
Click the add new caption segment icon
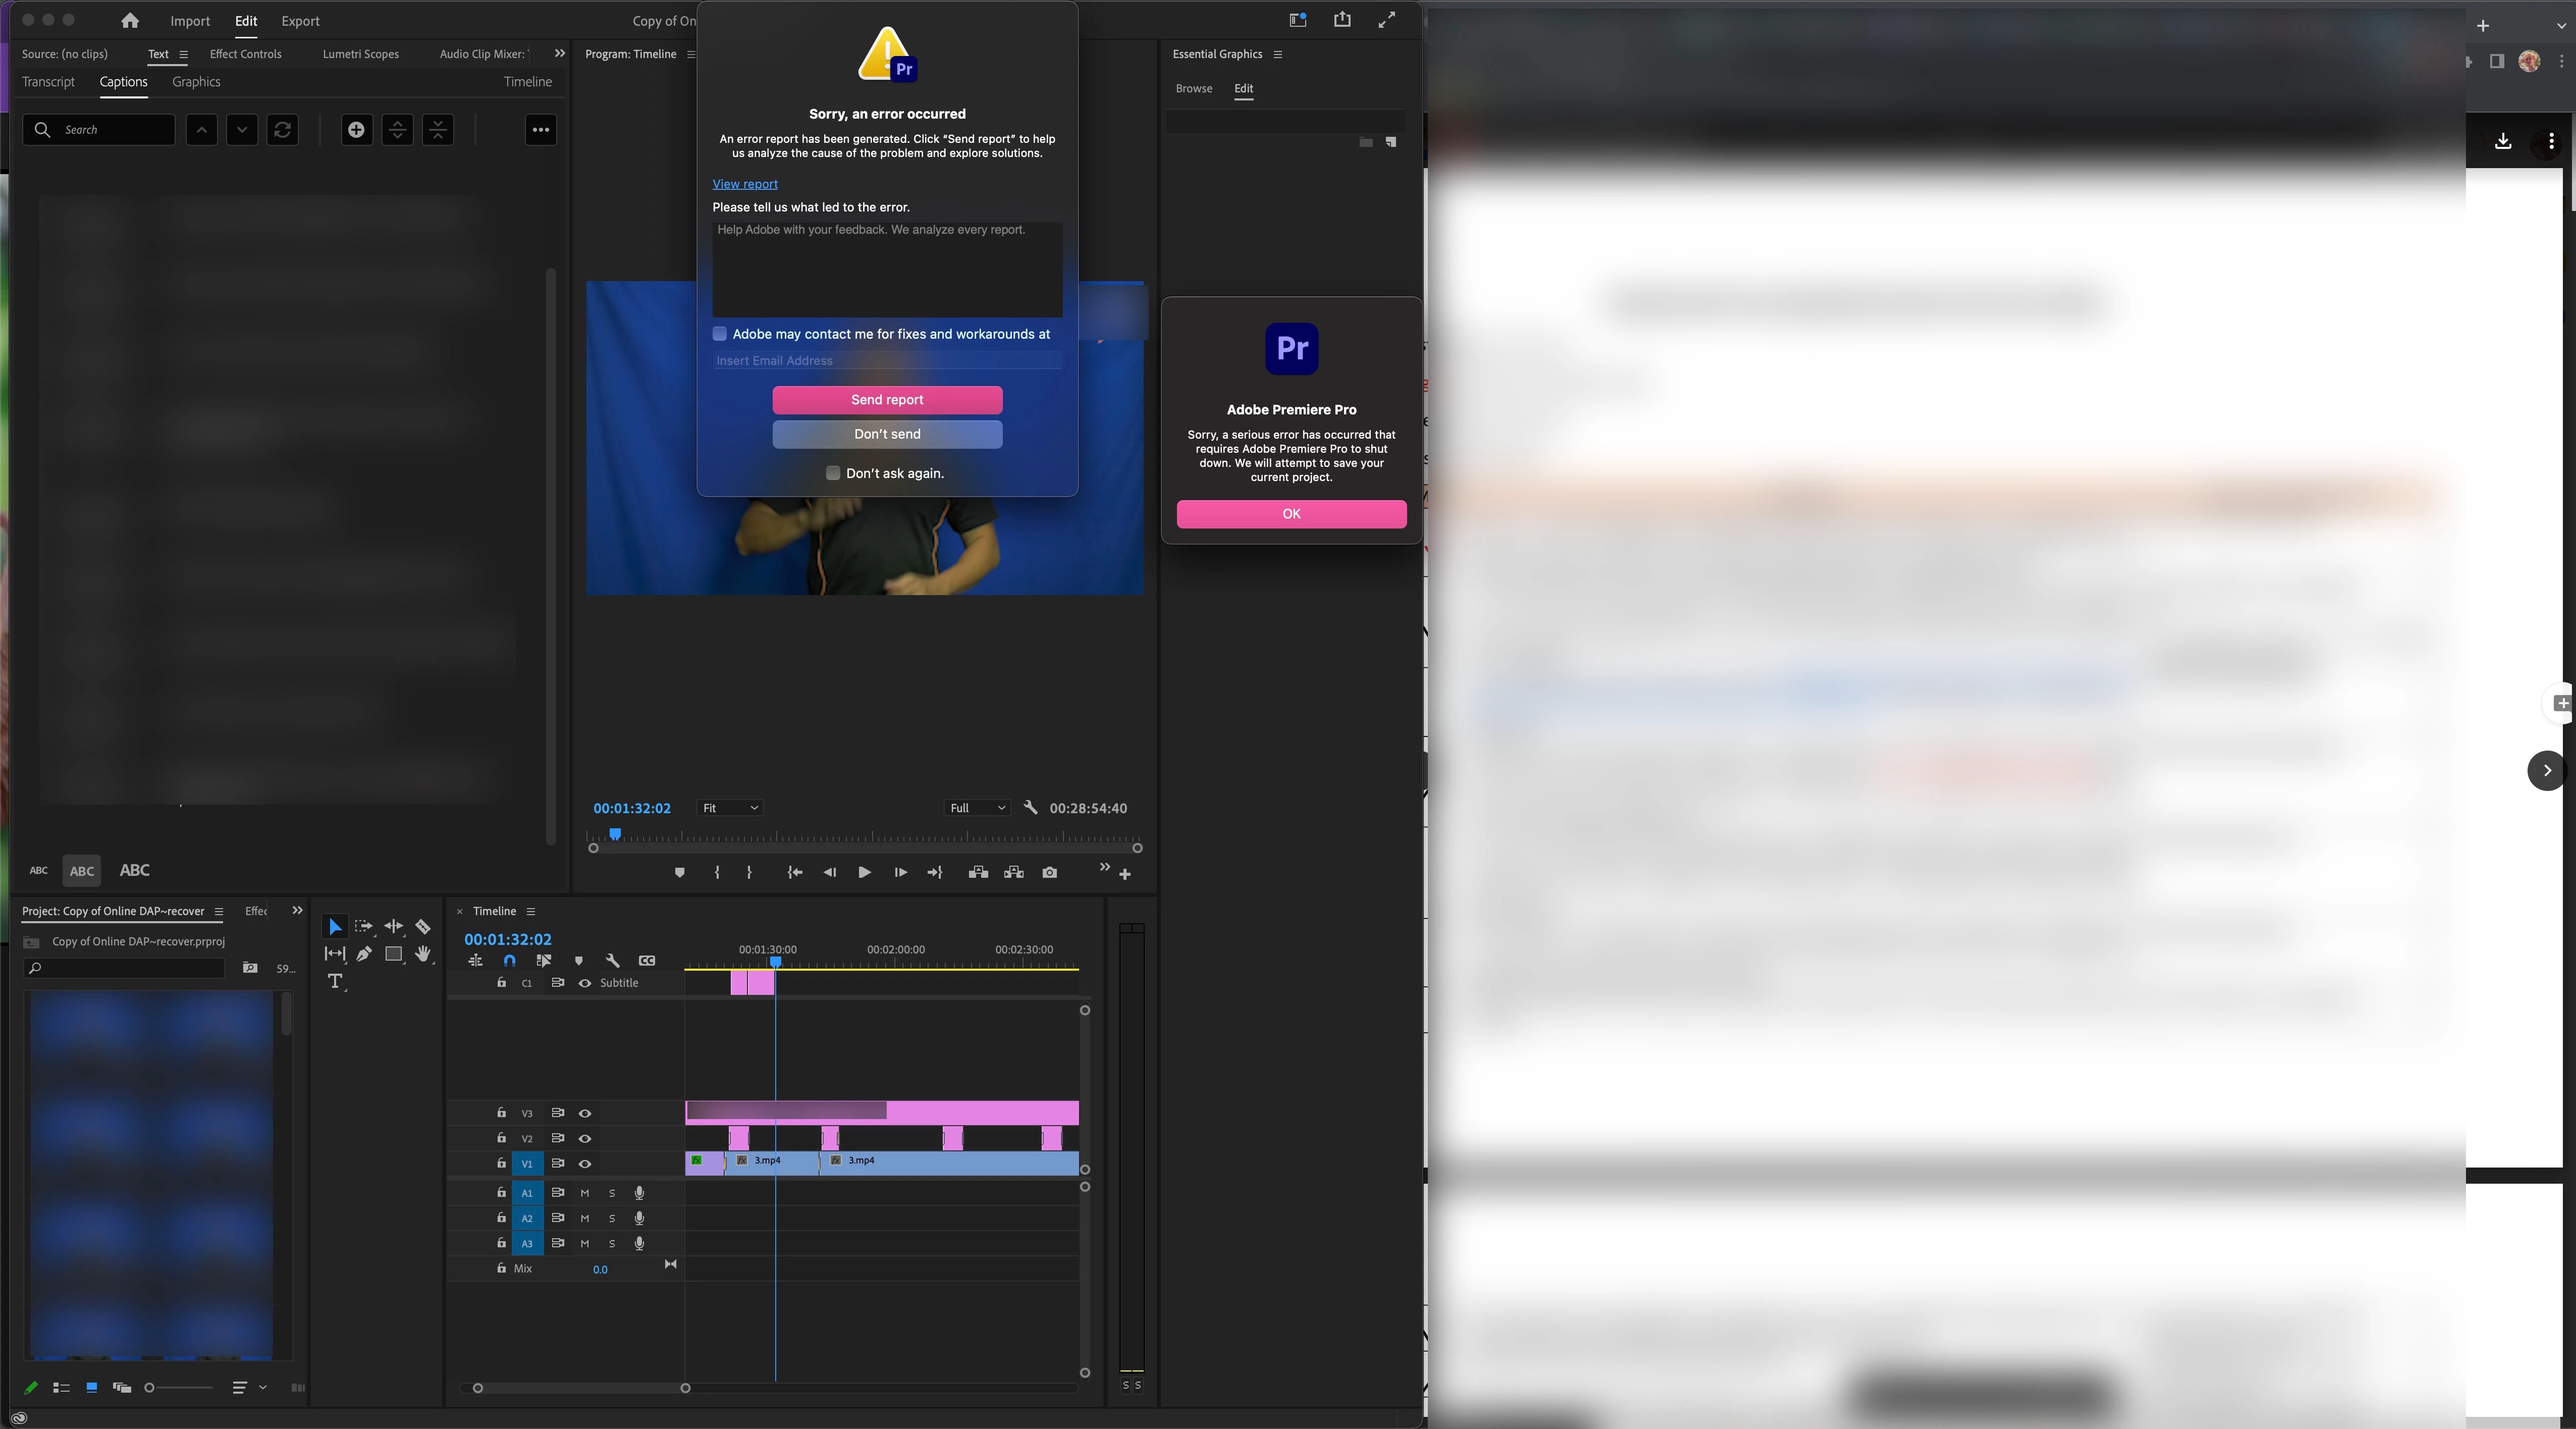(356, 130)
